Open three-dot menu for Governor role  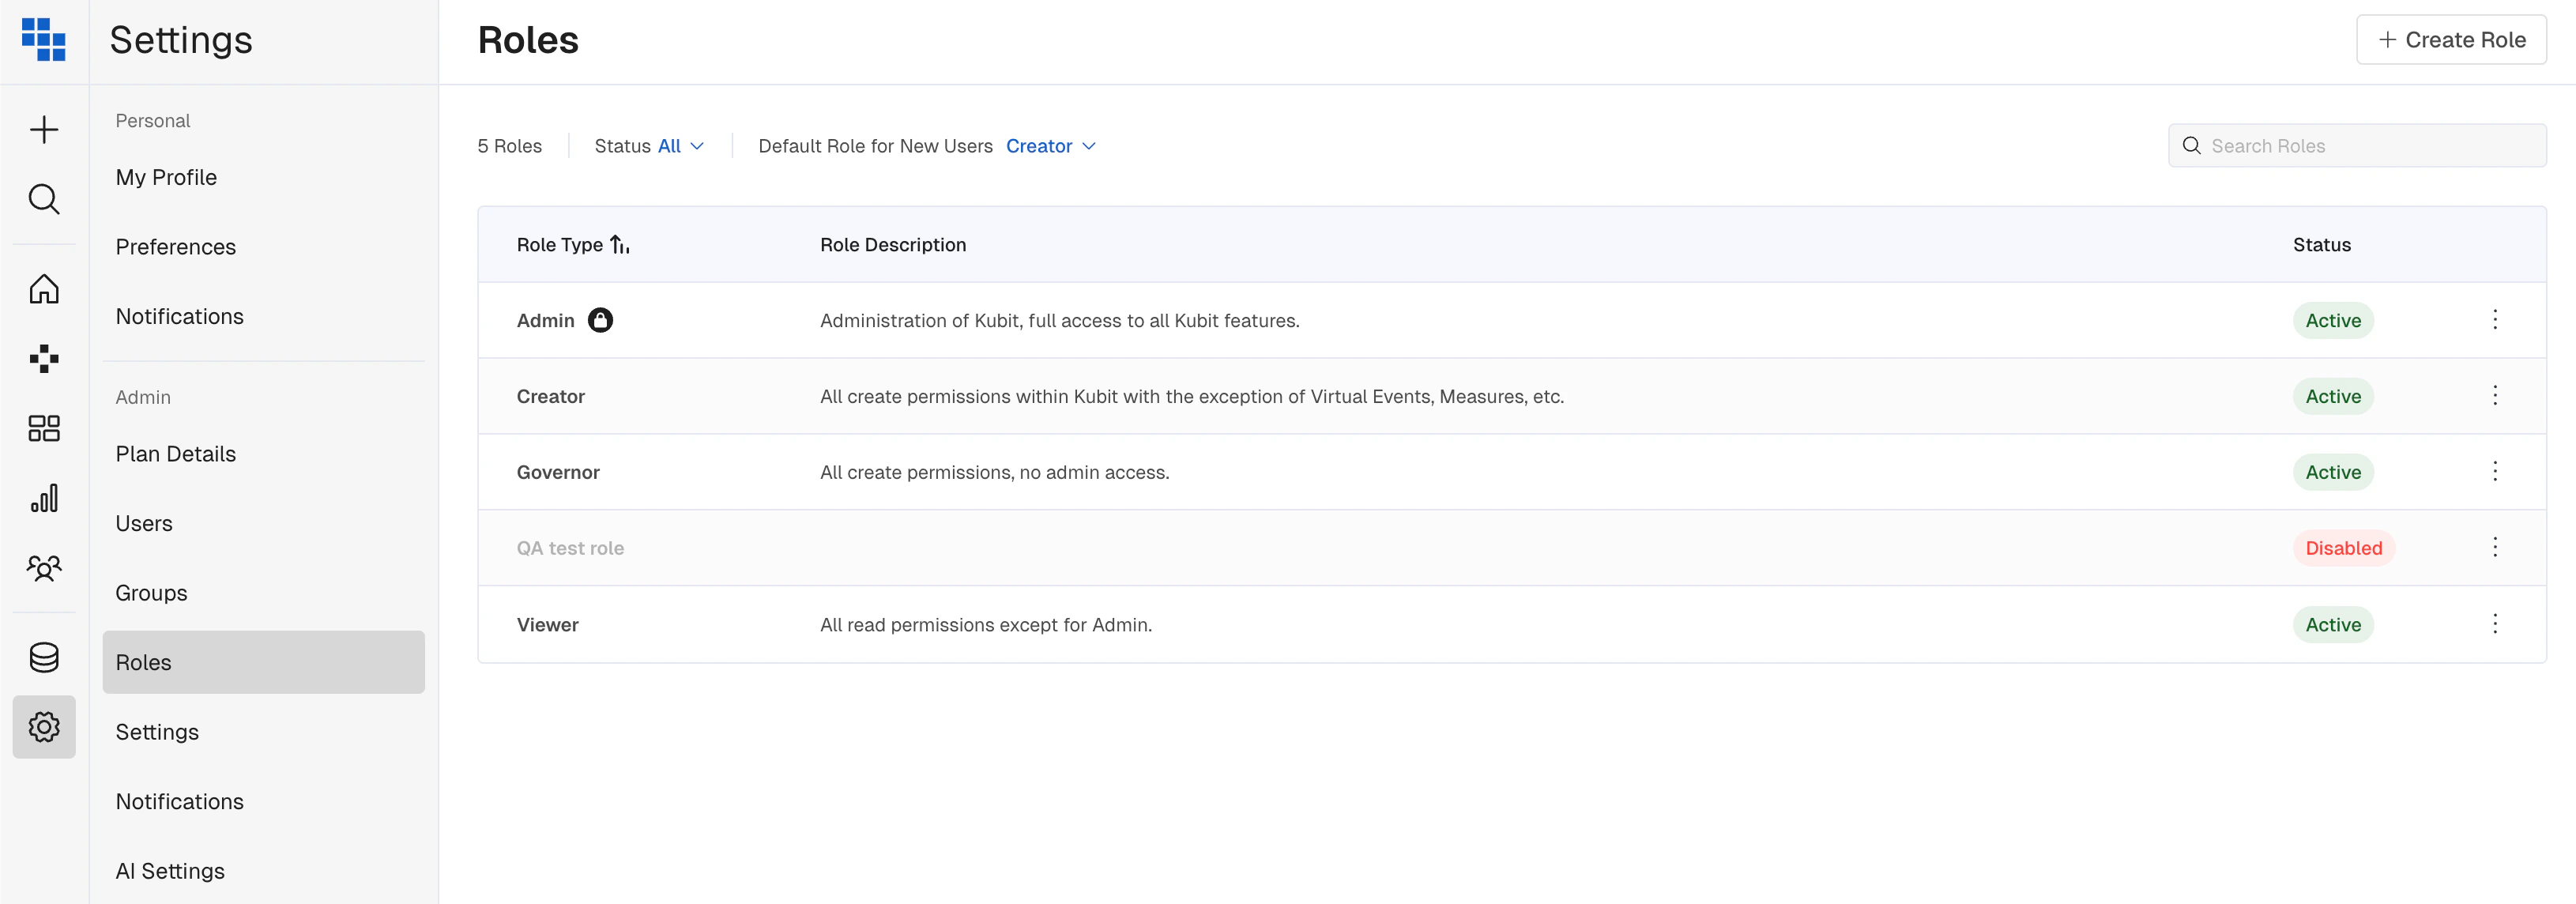point(2494,472)
